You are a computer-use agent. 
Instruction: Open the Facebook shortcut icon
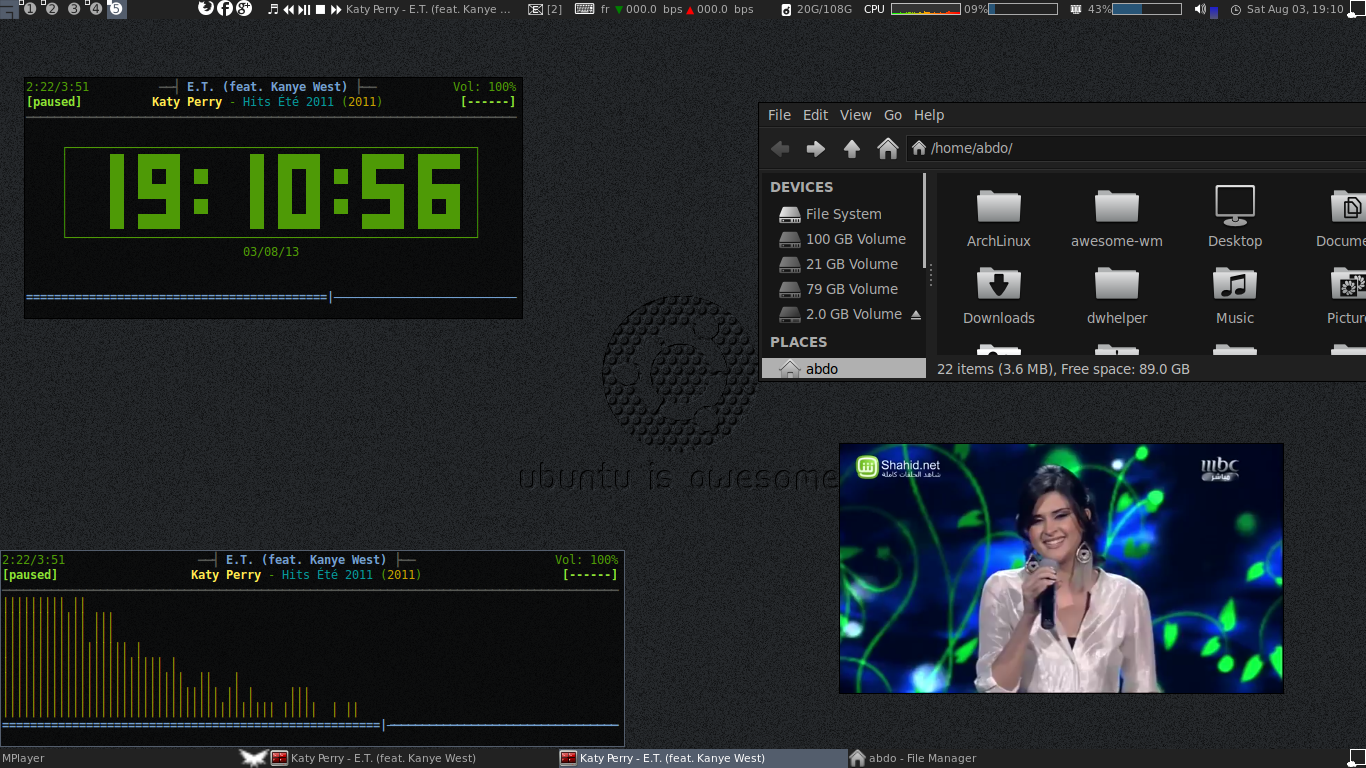click(225, 8)
